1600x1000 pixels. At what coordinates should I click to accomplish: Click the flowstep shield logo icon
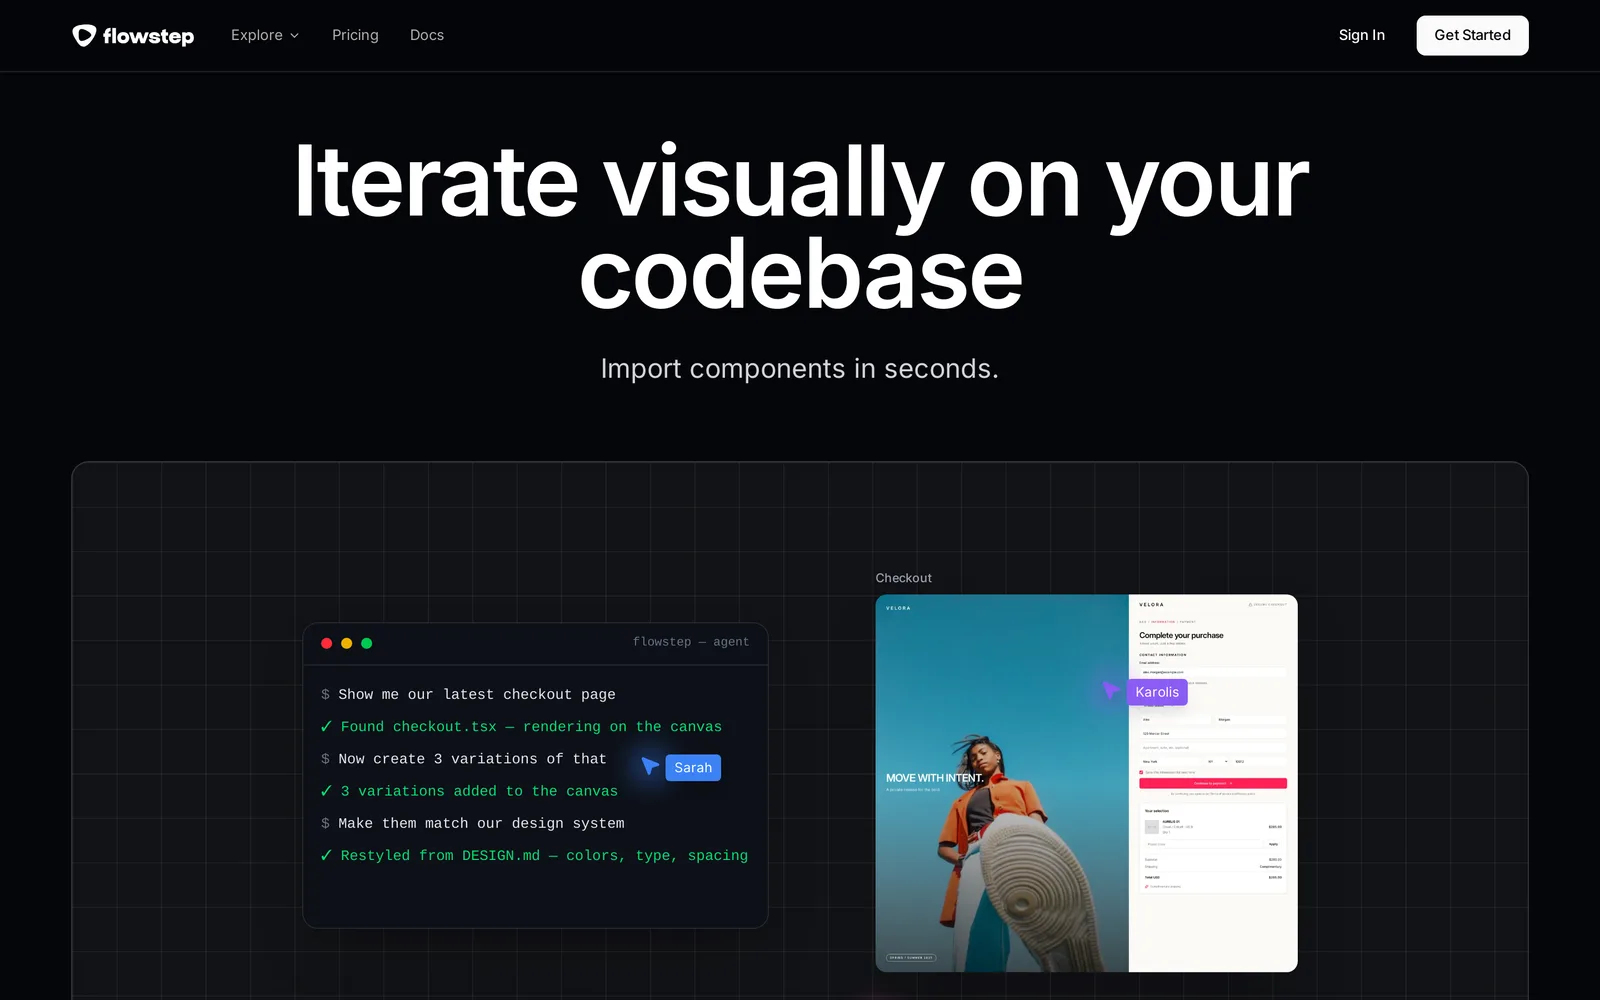(x=84, y=36)
